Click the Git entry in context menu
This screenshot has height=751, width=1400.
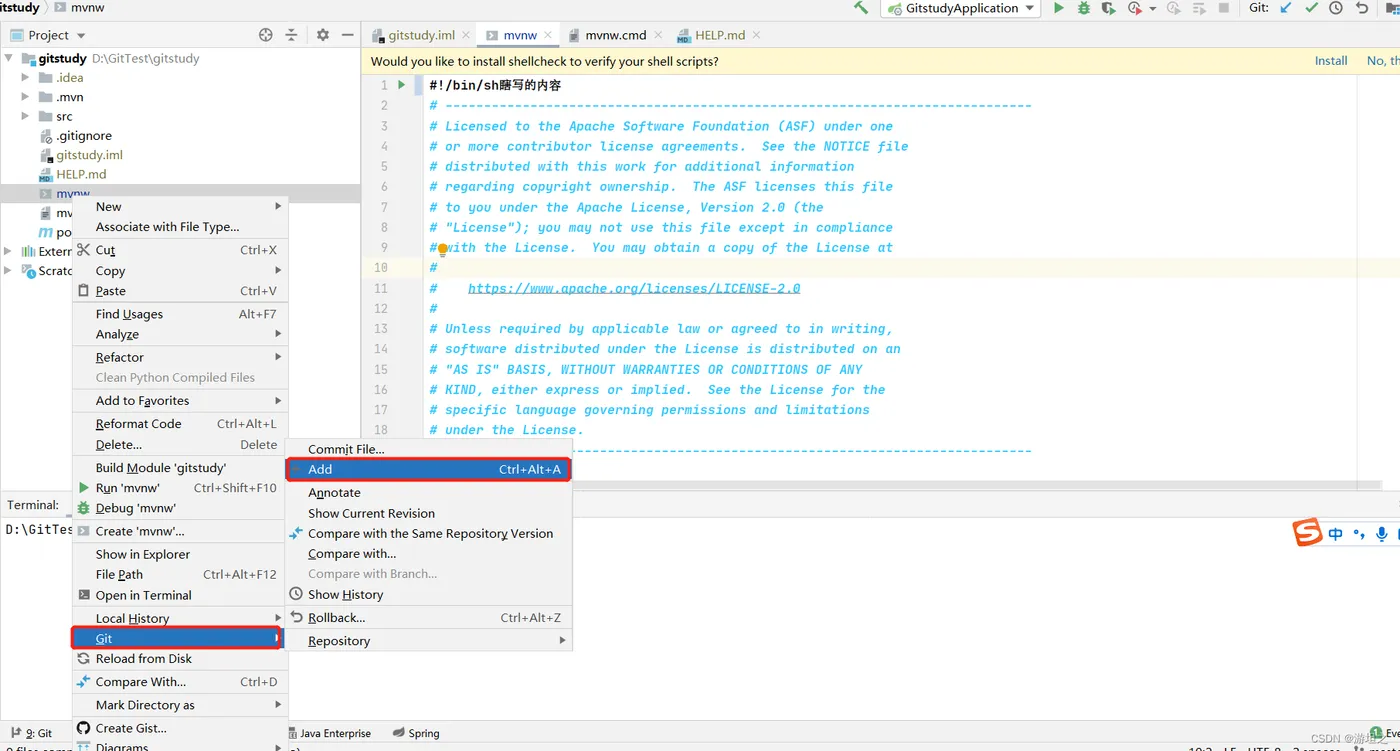click(176, 638)
